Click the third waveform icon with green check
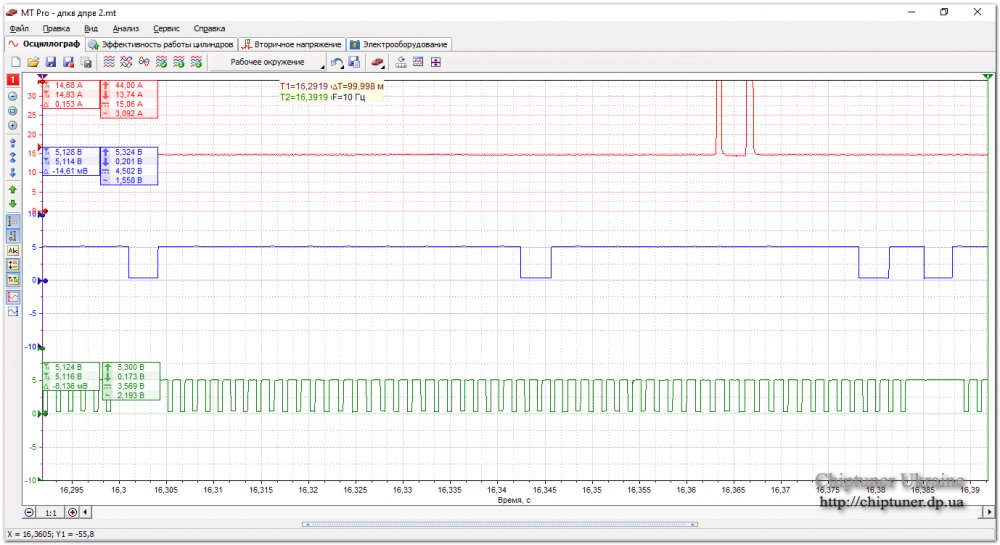The width and height of the screenshot is (1000, 545). coord(196,62)
